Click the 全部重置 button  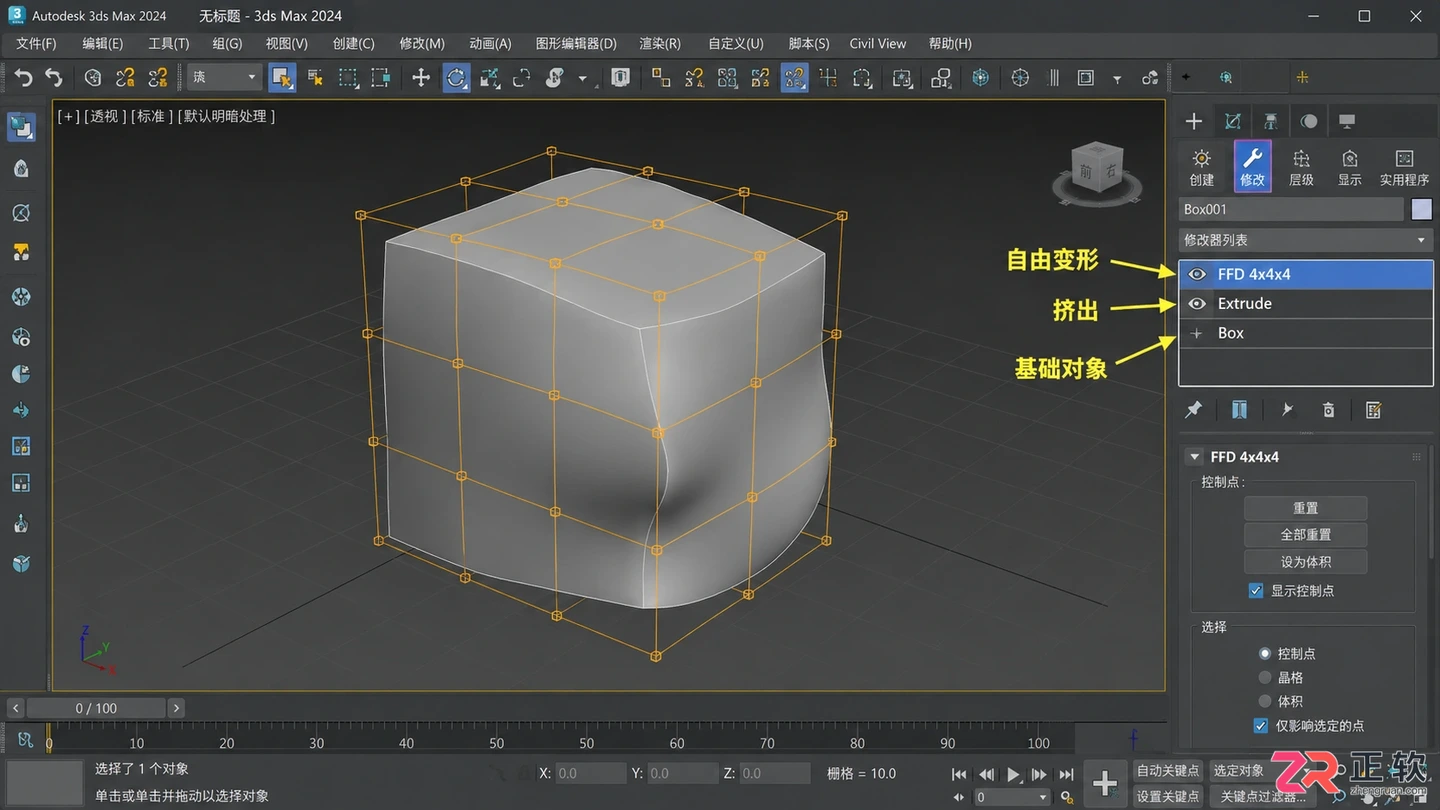1305,535
